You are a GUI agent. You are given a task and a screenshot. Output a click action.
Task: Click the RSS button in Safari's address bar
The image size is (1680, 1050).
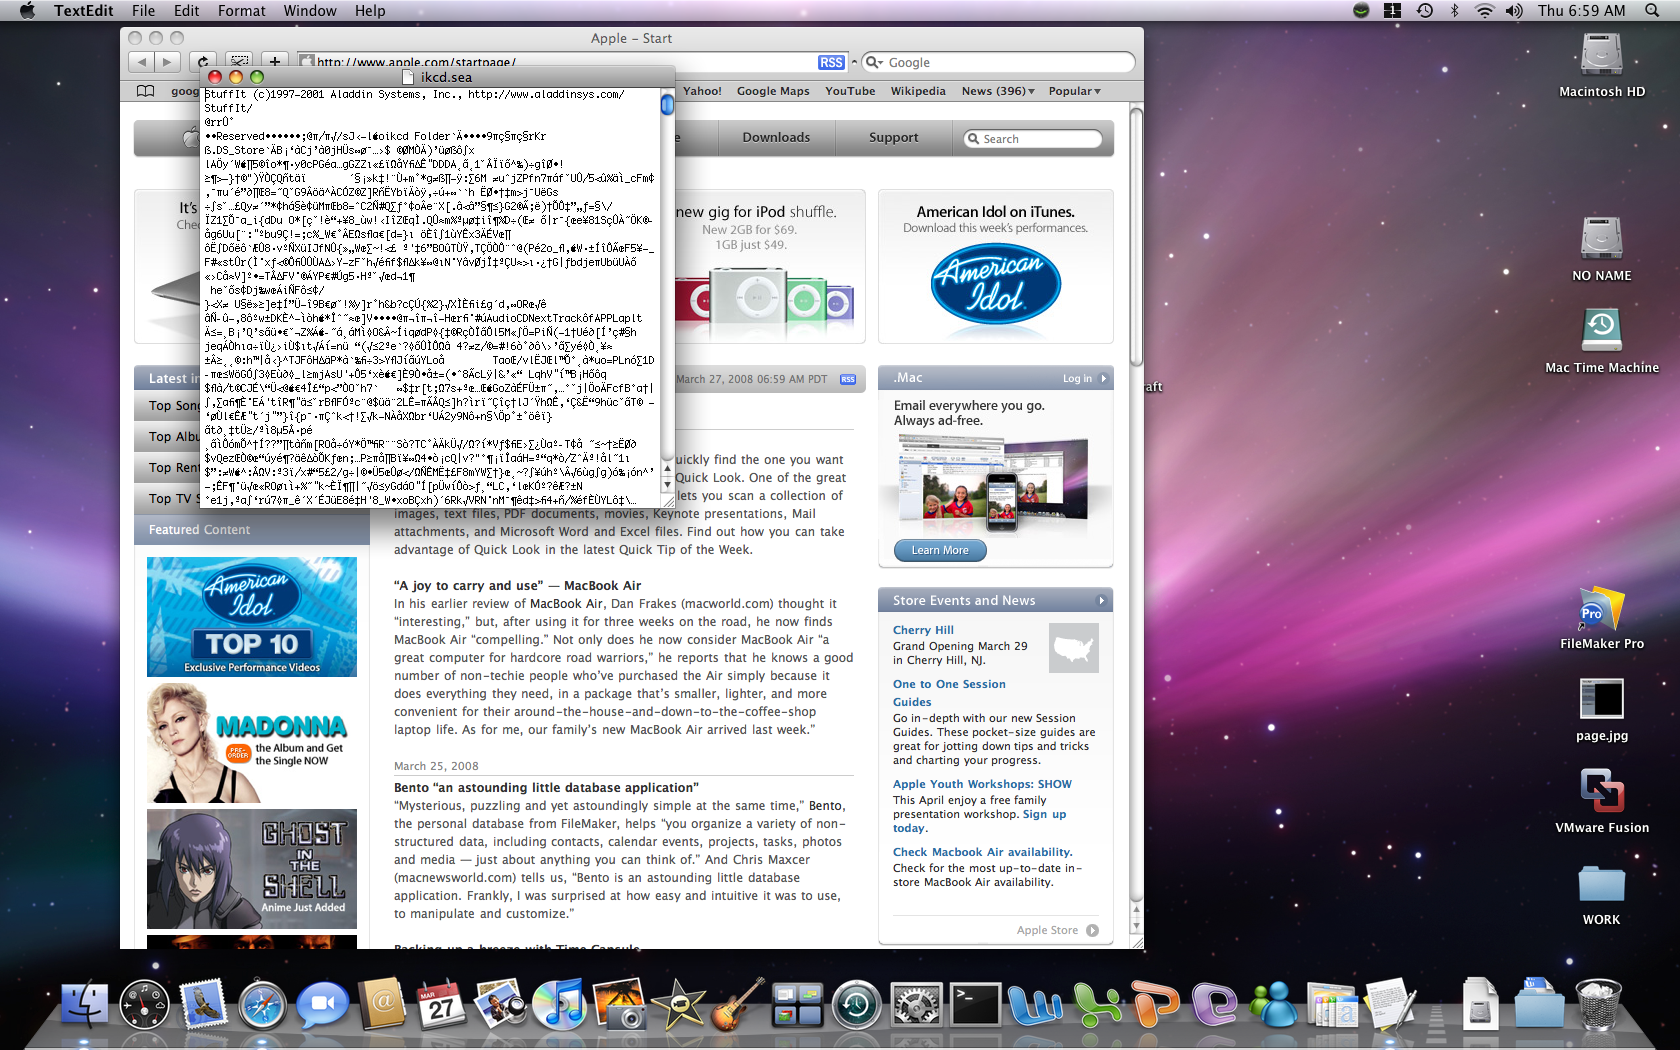[x=831, y=62]
